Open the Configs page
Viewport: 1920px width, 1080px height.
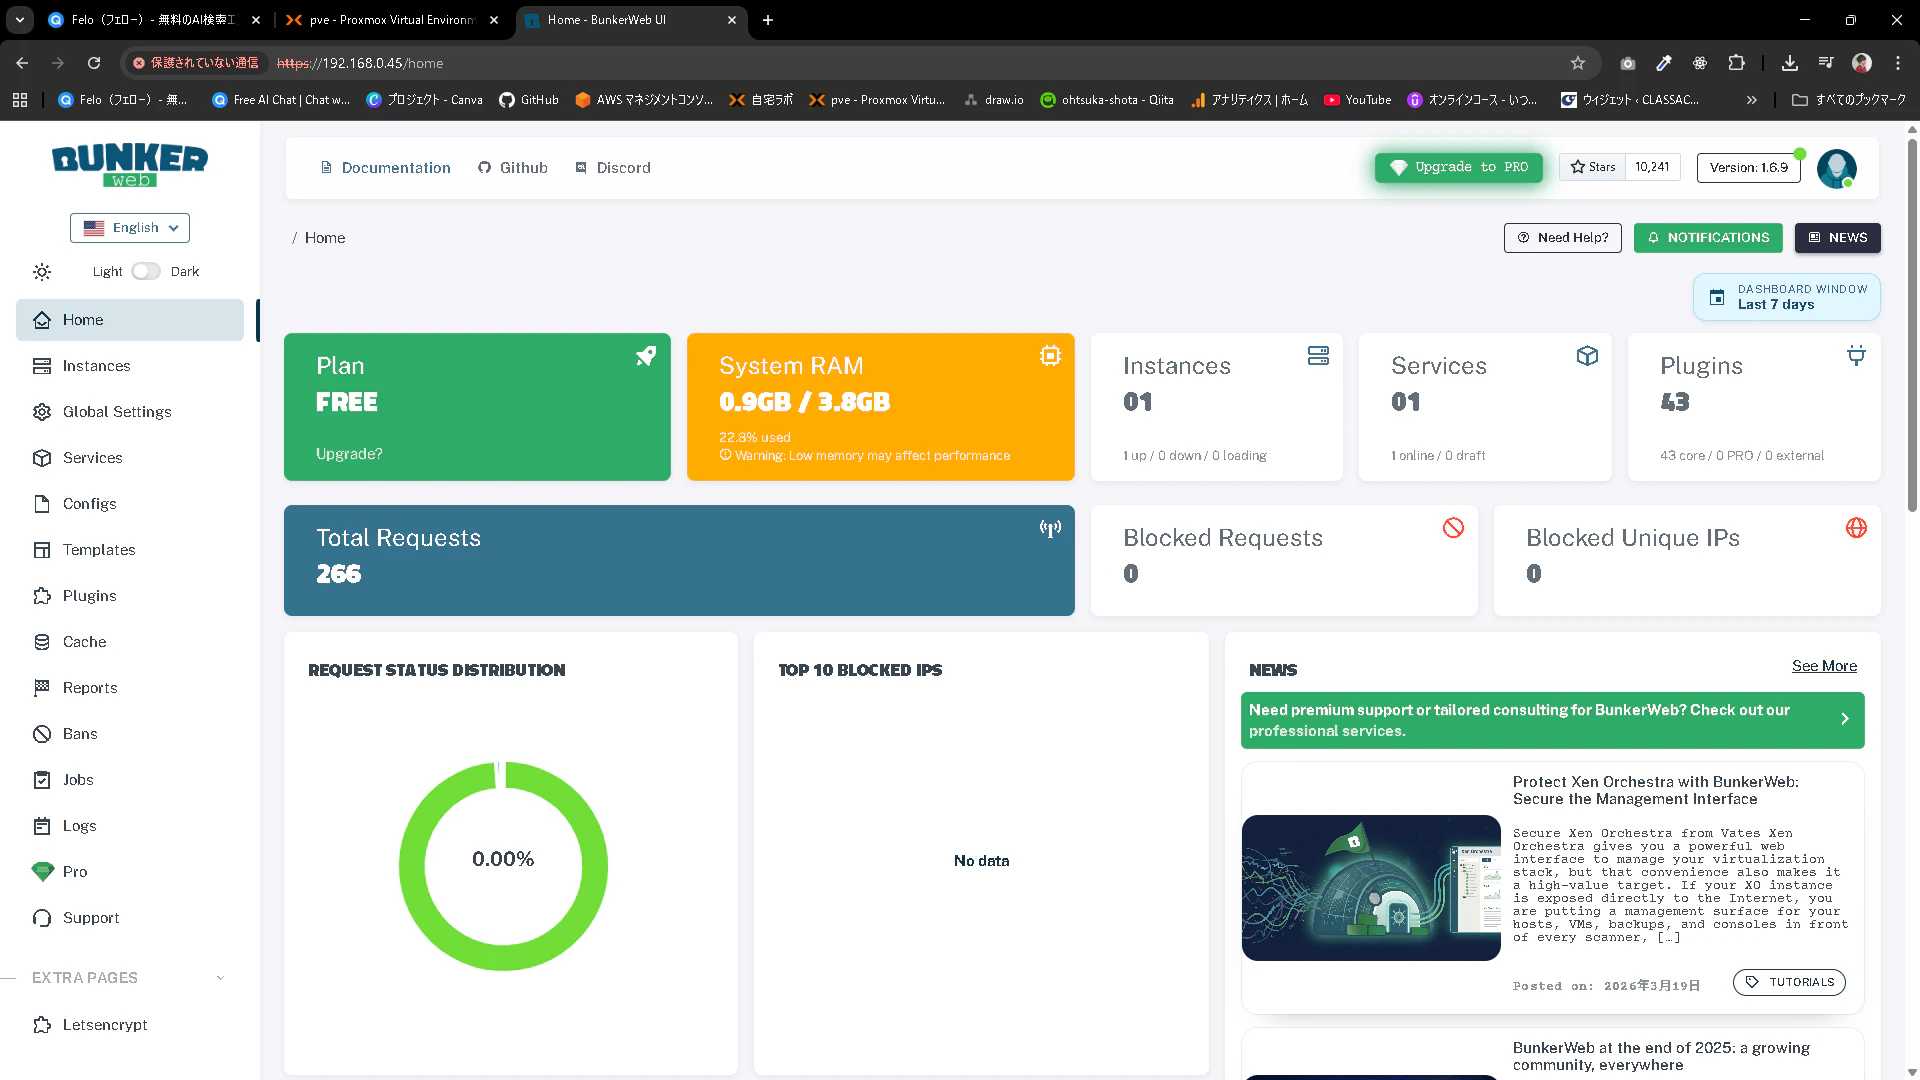tap(130, 504)
